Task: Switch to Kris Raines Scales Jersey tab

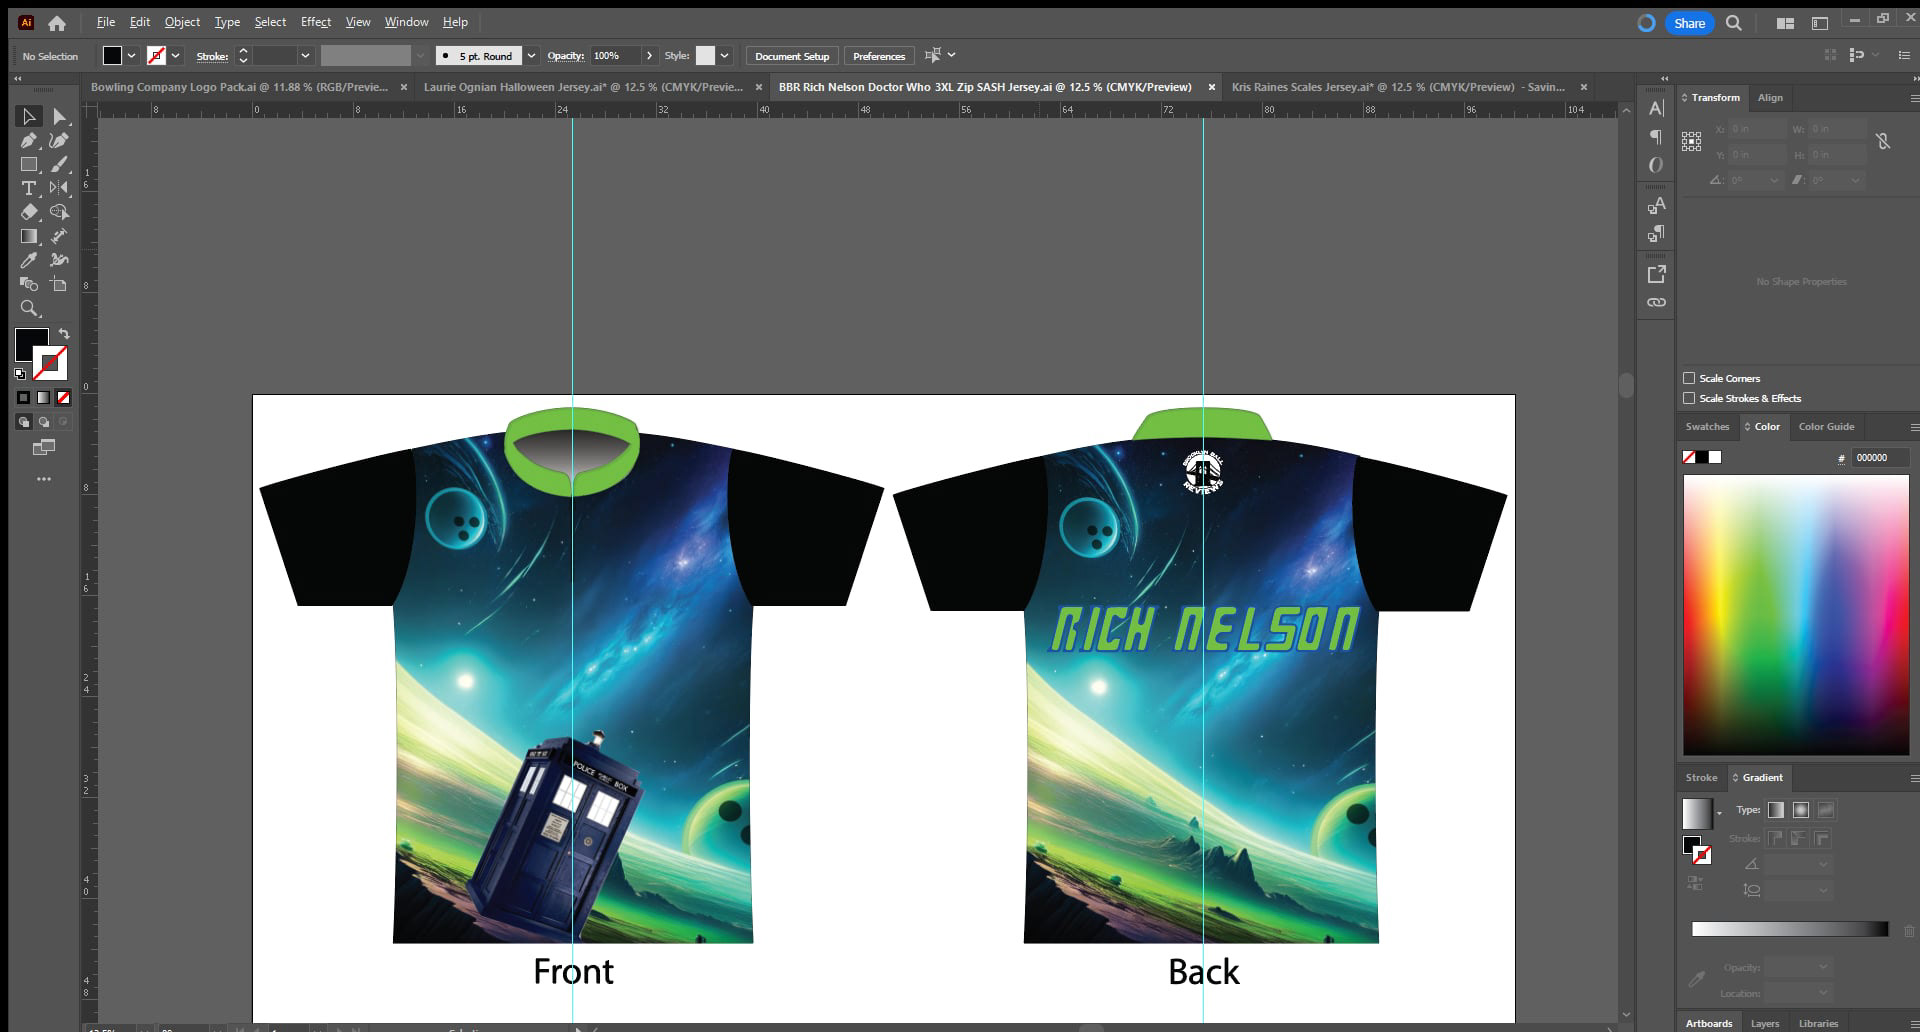Action: 1398,87
